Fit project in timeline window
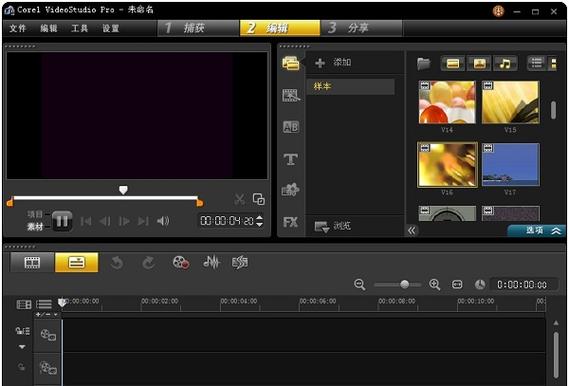 457,284
